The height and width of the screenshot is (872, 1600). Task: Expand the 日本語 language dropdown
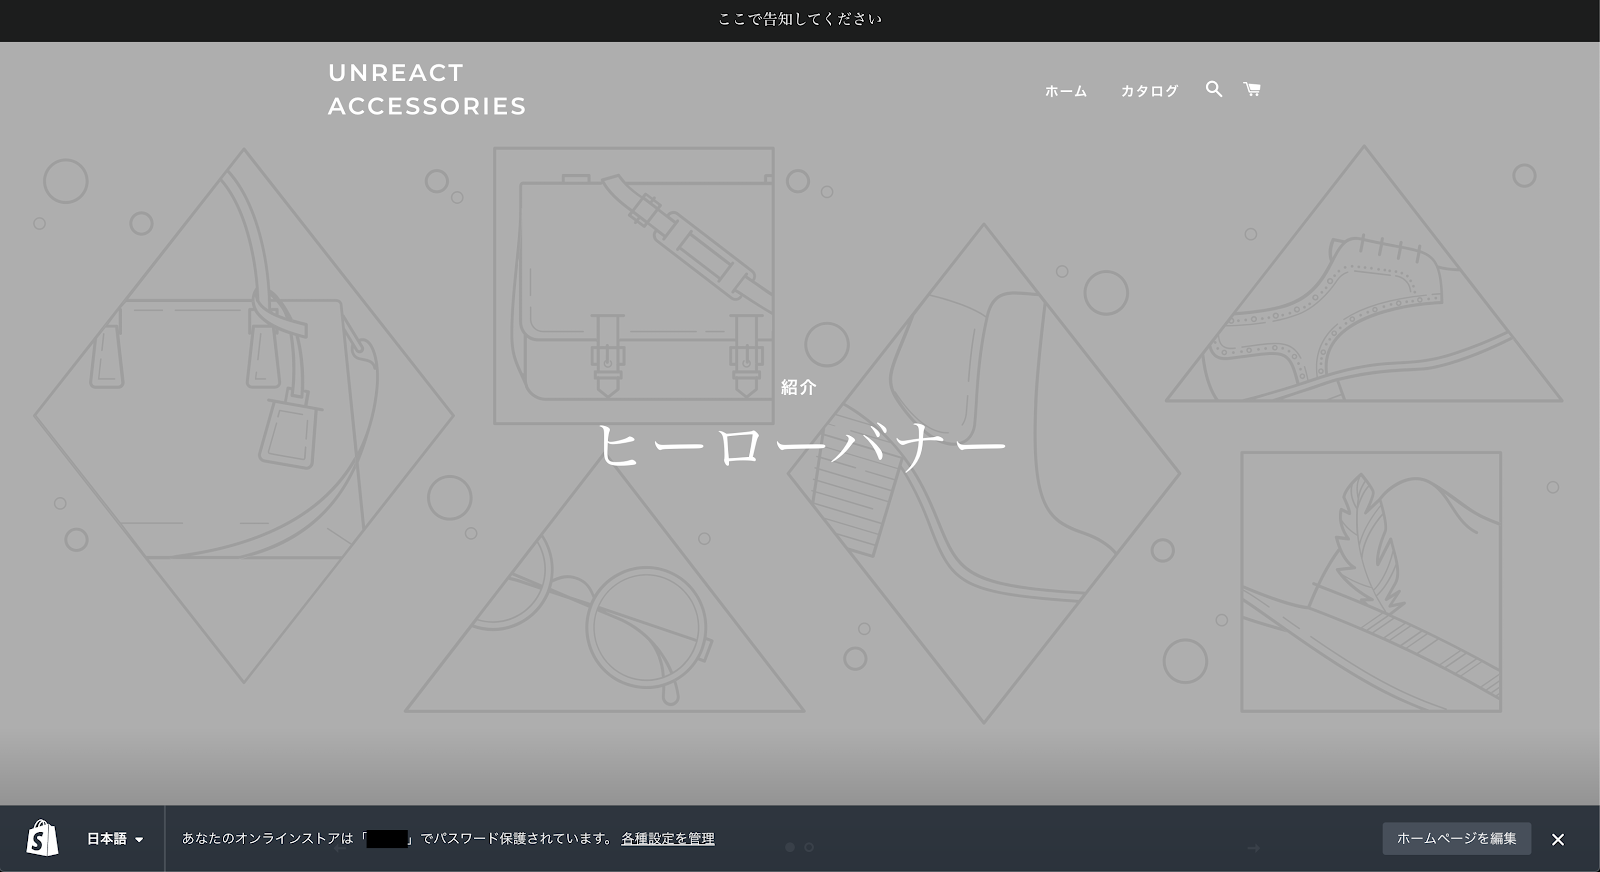click(x=114, y=839)
